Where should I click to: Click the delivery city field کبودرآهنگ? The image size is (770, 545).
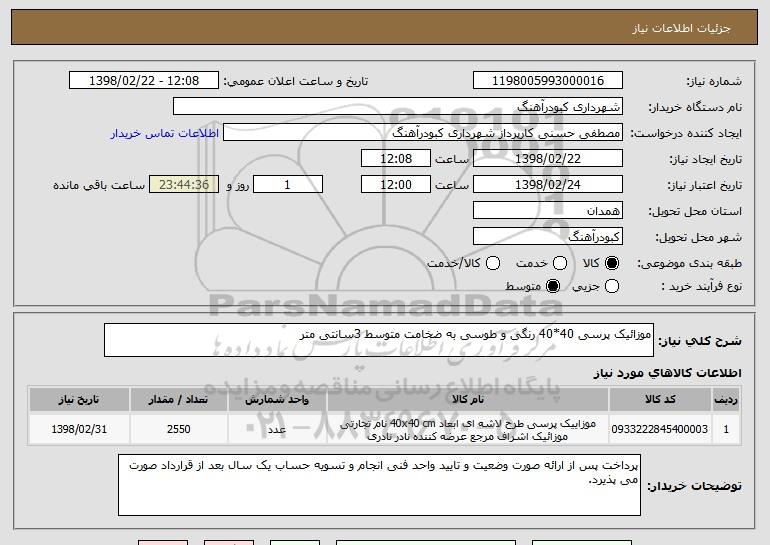tap(548, 237)
